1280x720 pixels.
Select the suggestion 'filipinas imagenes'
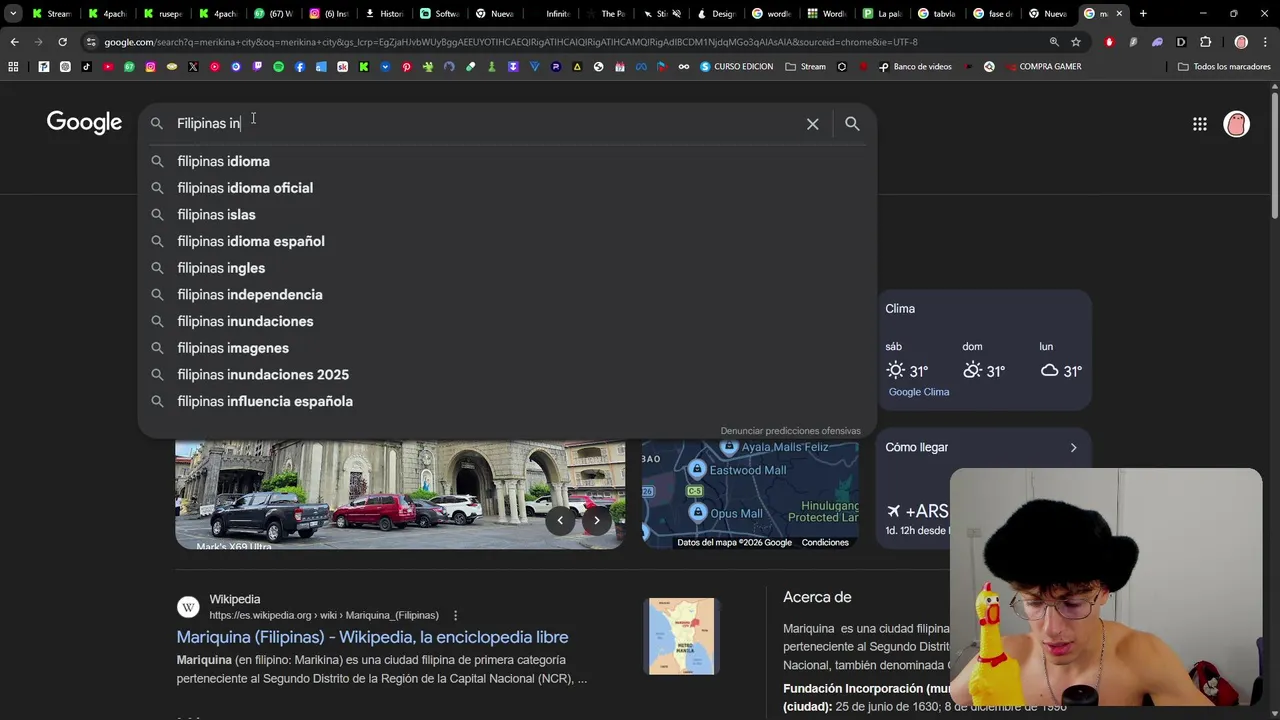point(508,348)
